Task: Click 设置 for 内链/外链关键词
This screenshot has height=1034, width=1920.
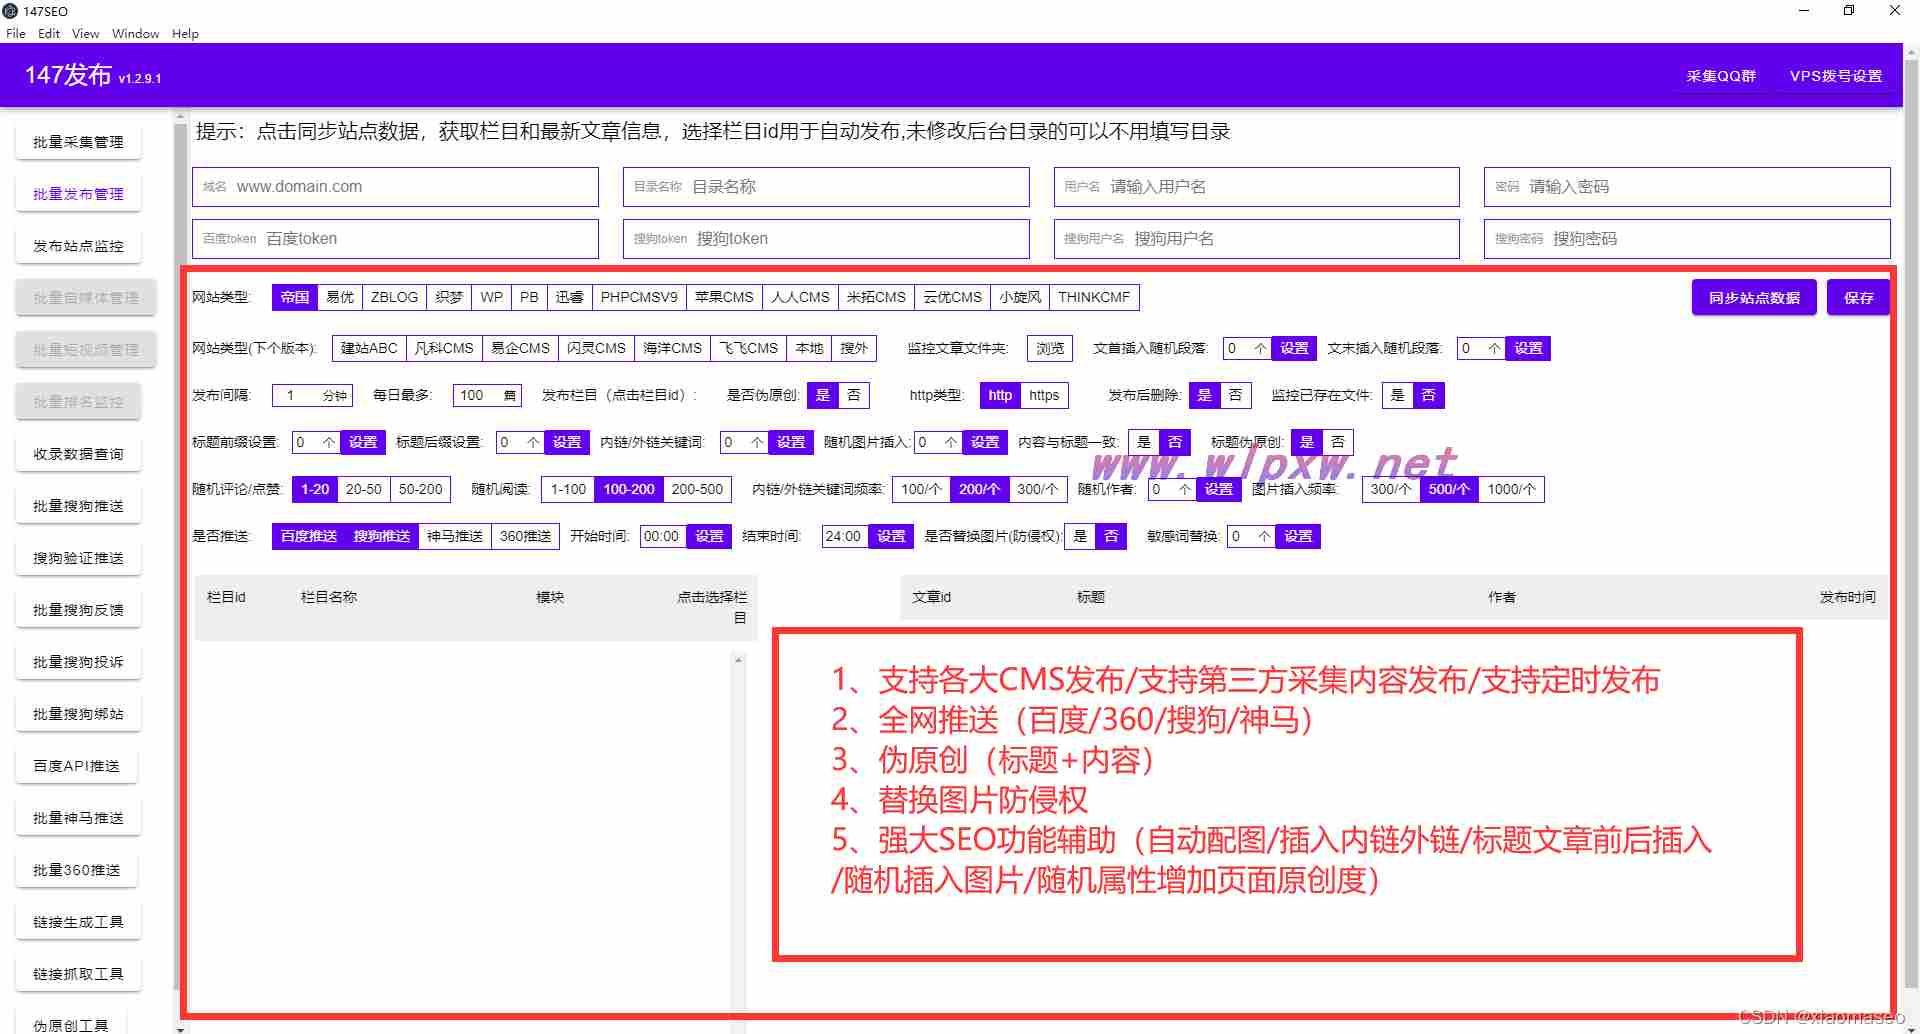Action: tap(791, 442)
